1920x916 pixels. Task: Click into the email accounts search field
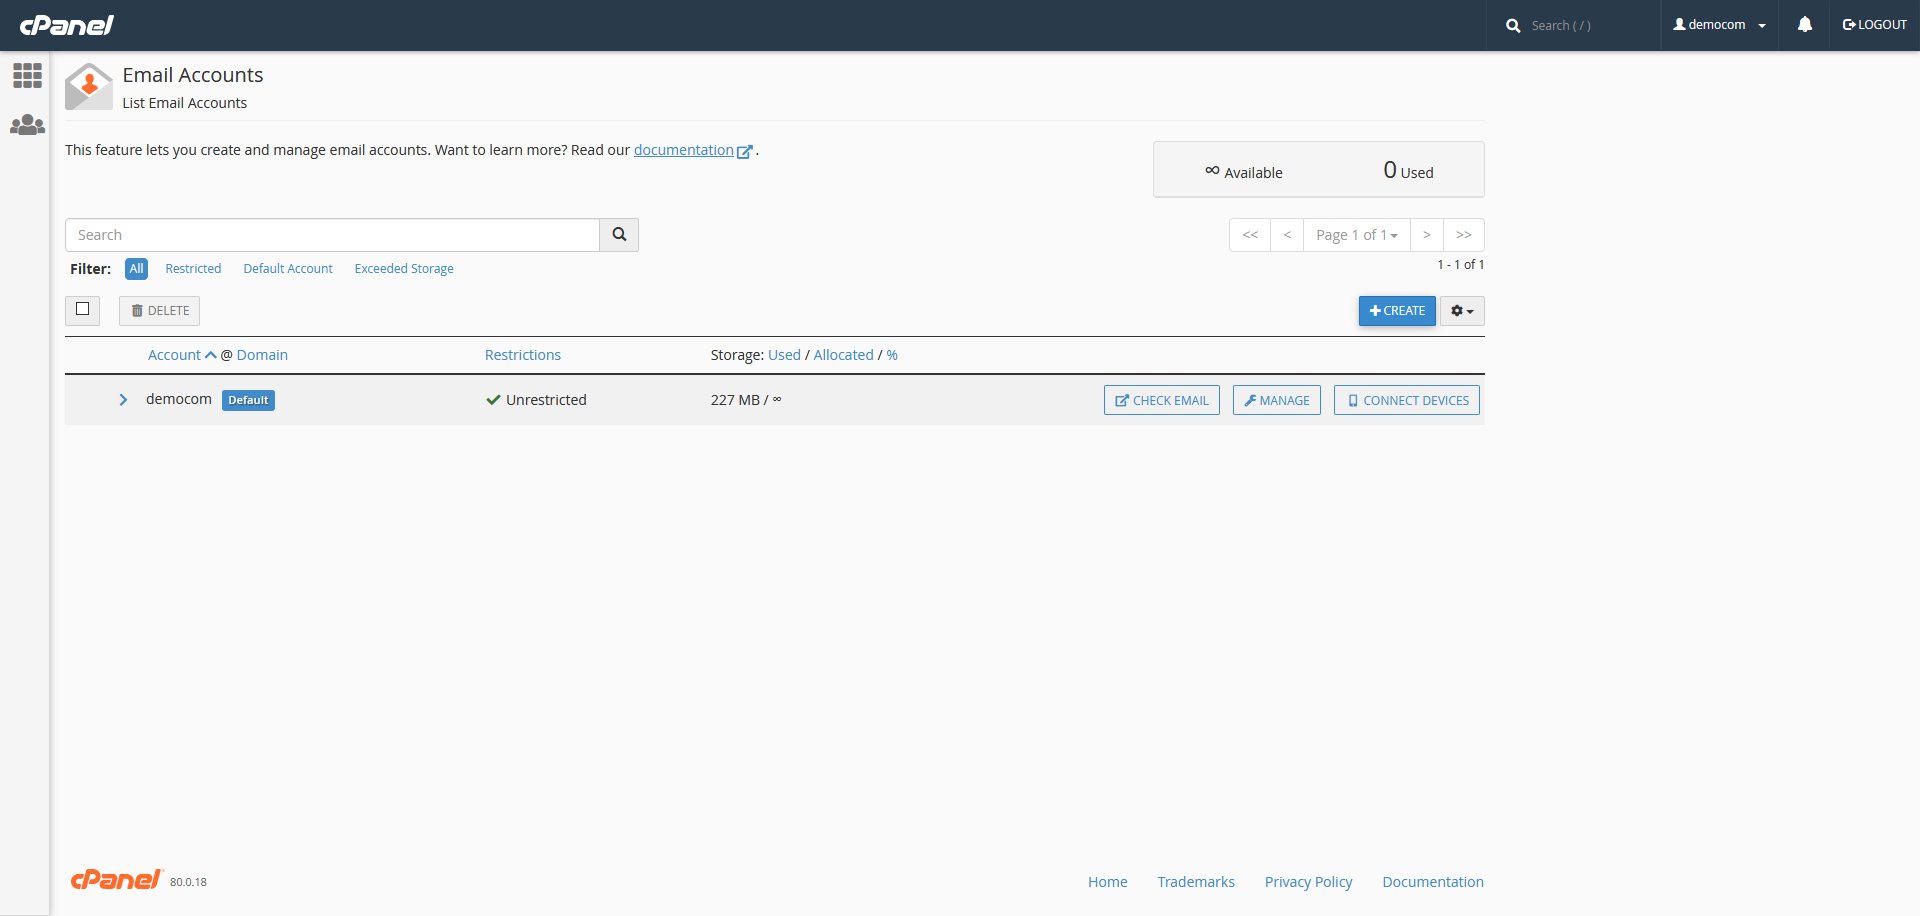pos(332,235)
